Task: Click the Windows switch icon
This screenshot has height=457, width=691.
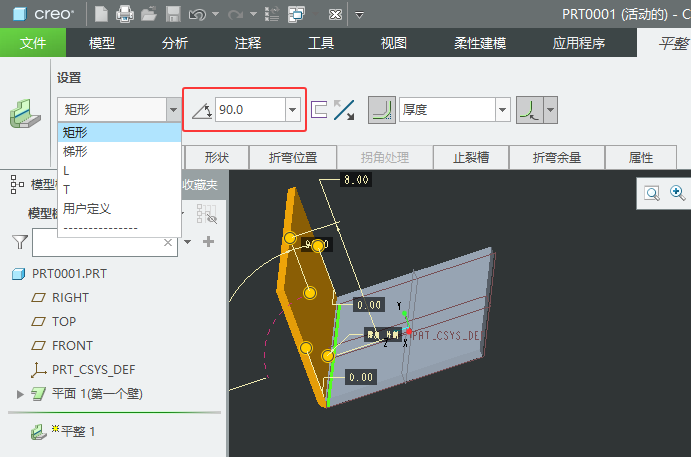Action: (x=296, y=14)
